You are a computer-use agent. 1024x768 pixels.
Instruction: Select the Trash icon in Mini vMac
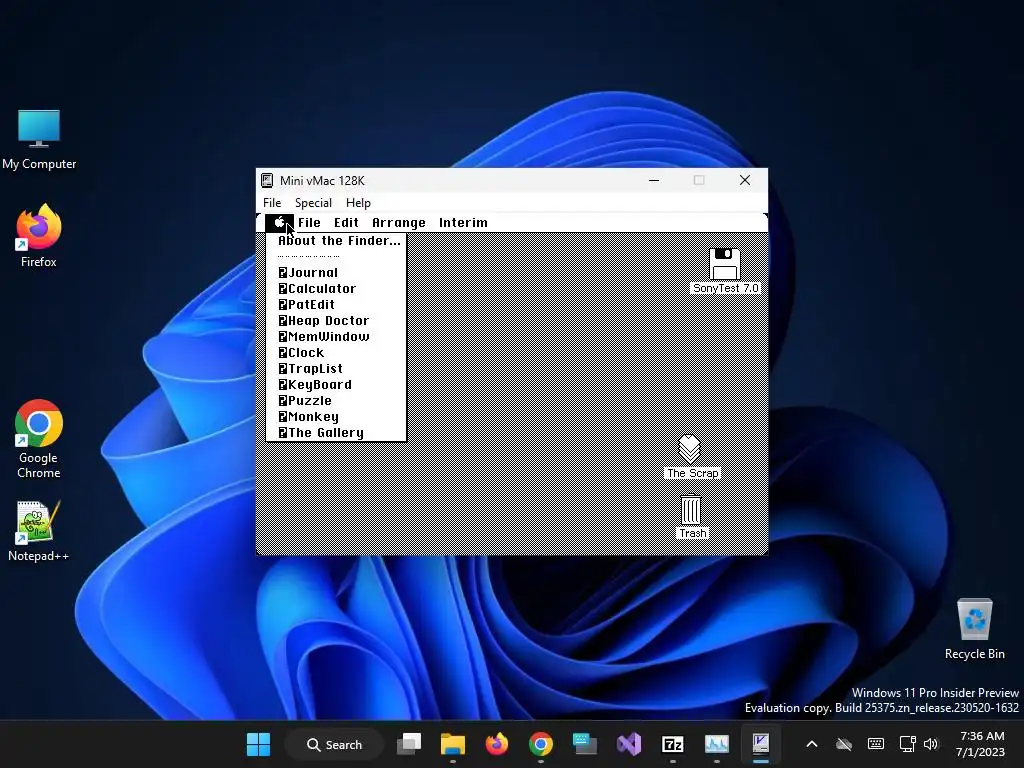(x=691, y=509)
